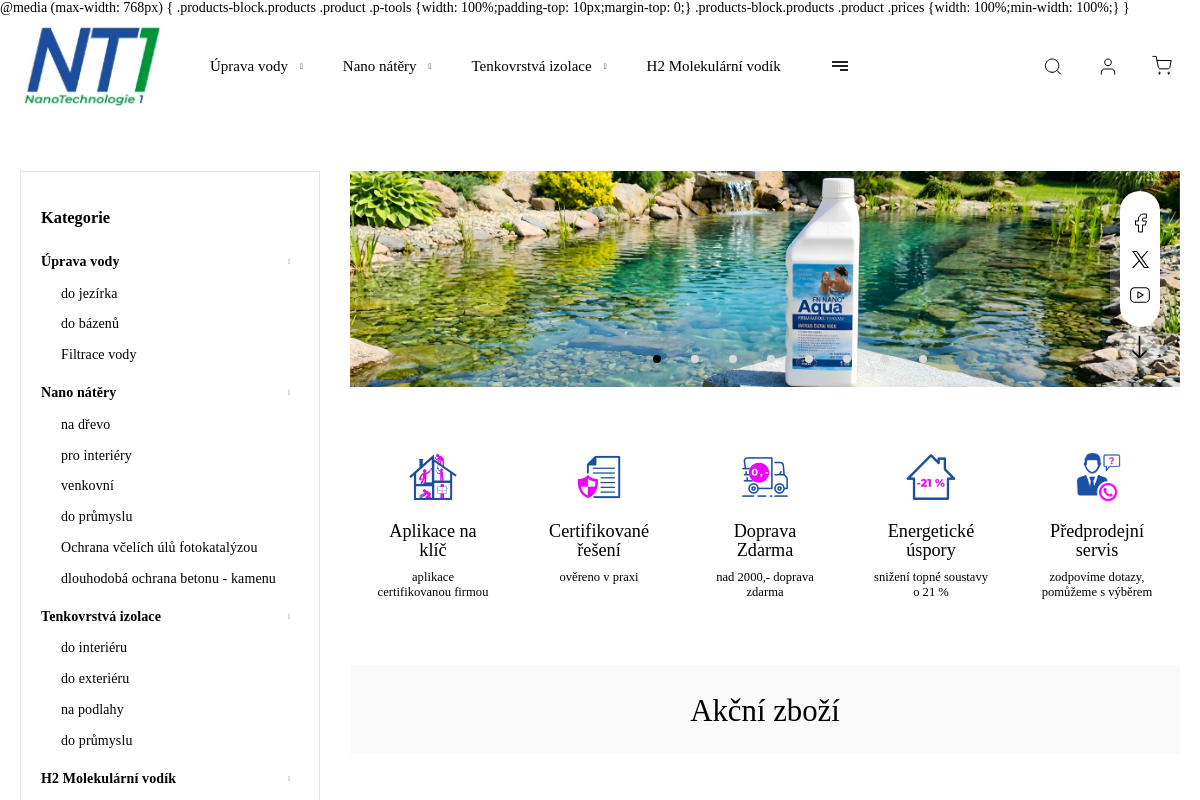Screen dimensions: 1200x800
Task: Visit the Facebook social icon
Action: [1140, 223]
